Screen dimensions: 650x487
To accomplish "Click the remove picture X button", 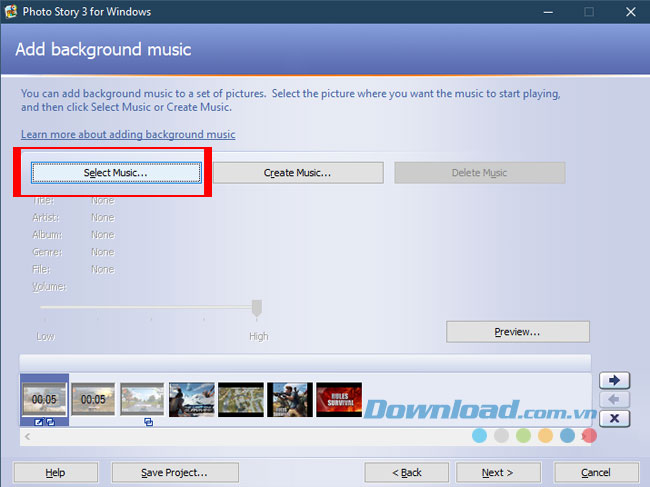I will click(614, 418).
